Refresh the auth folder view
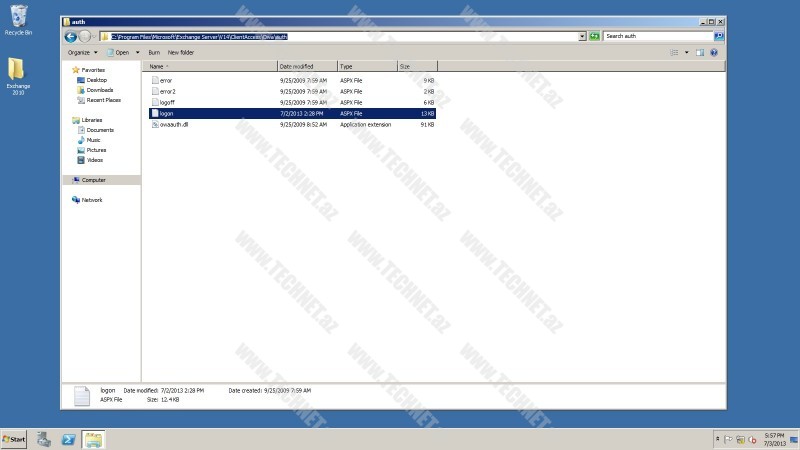The height and width of the screenshot is (450, 800). (x=594, y=36)
